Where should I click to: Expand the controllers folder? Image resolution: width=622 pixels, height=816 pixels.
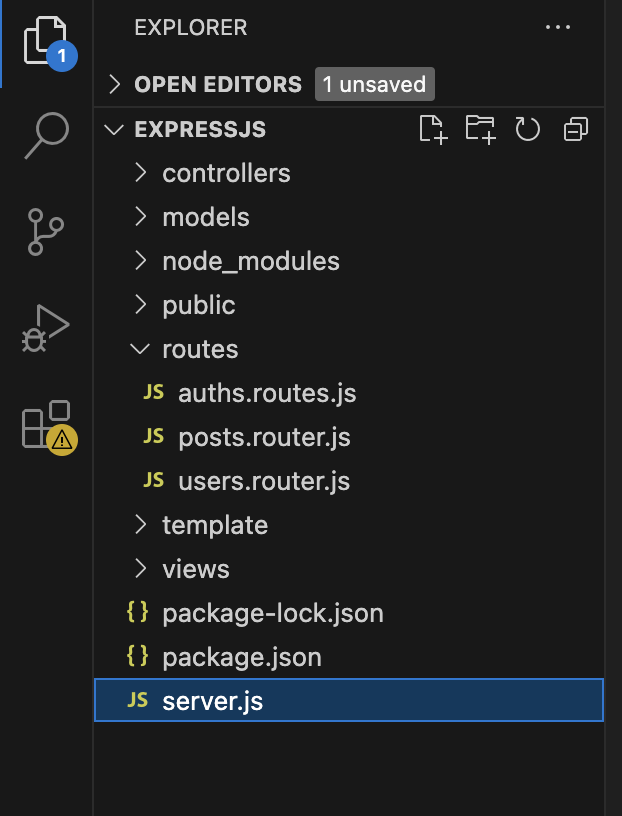click(x=225, y=173)
